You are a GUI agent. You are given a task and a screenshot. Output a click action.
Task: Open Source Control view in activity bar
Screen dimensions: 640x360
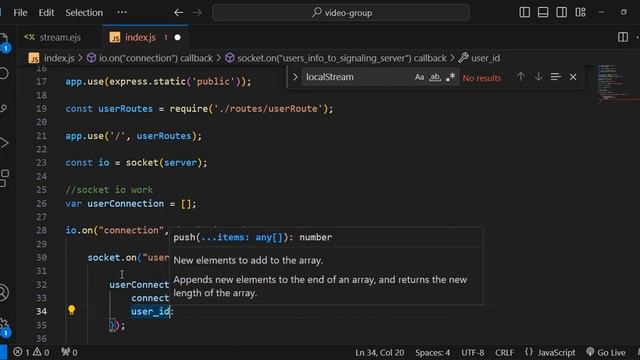pyautogui.click(x=3, y=109)
